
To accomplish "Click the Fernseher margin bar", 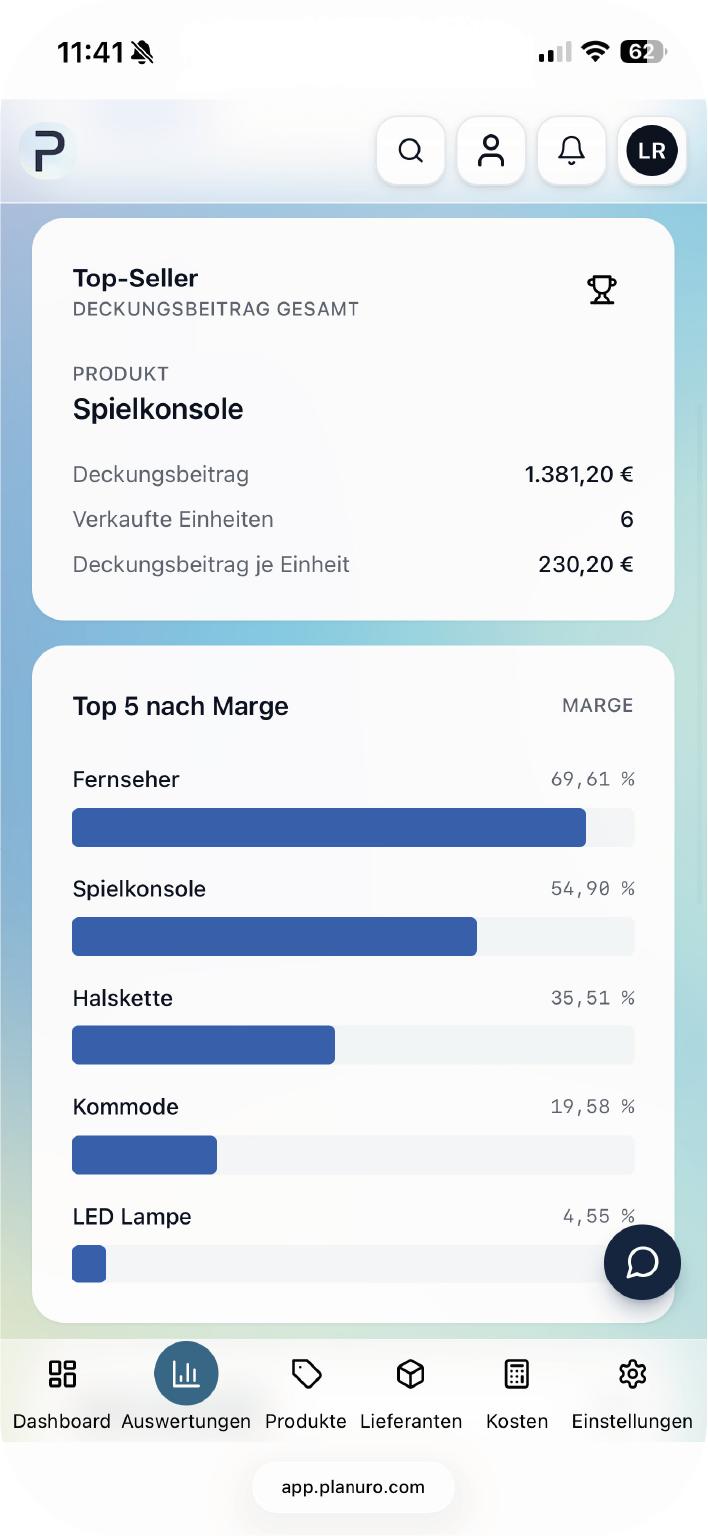I will 329,828.
